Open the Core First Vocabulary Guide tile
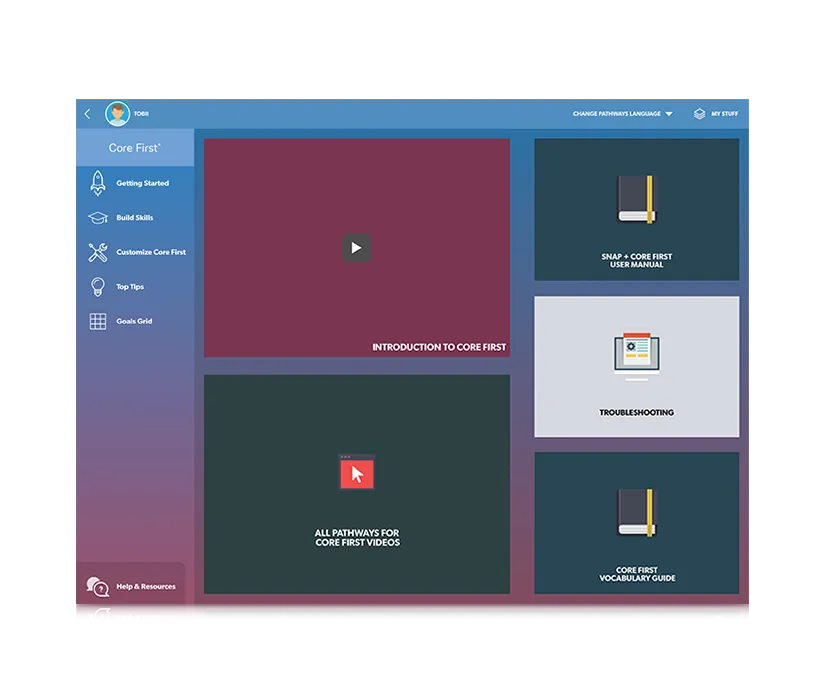Viewport: 825px width, 675px height. point(637,523)
